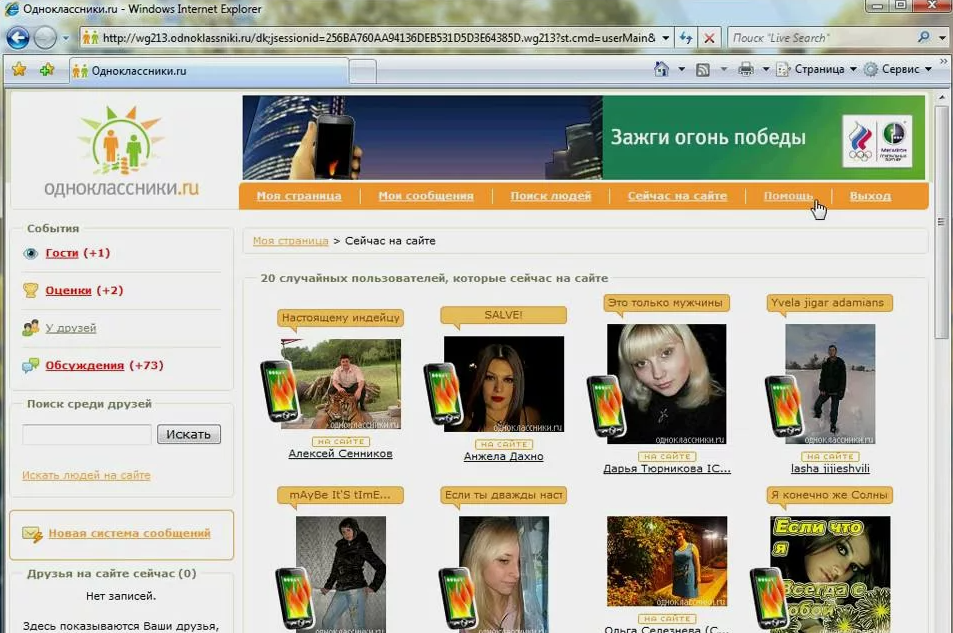This screenshot has width=953, height=633.
Task: Open Обсуждения (+73) link
Action: click(104, 365)
